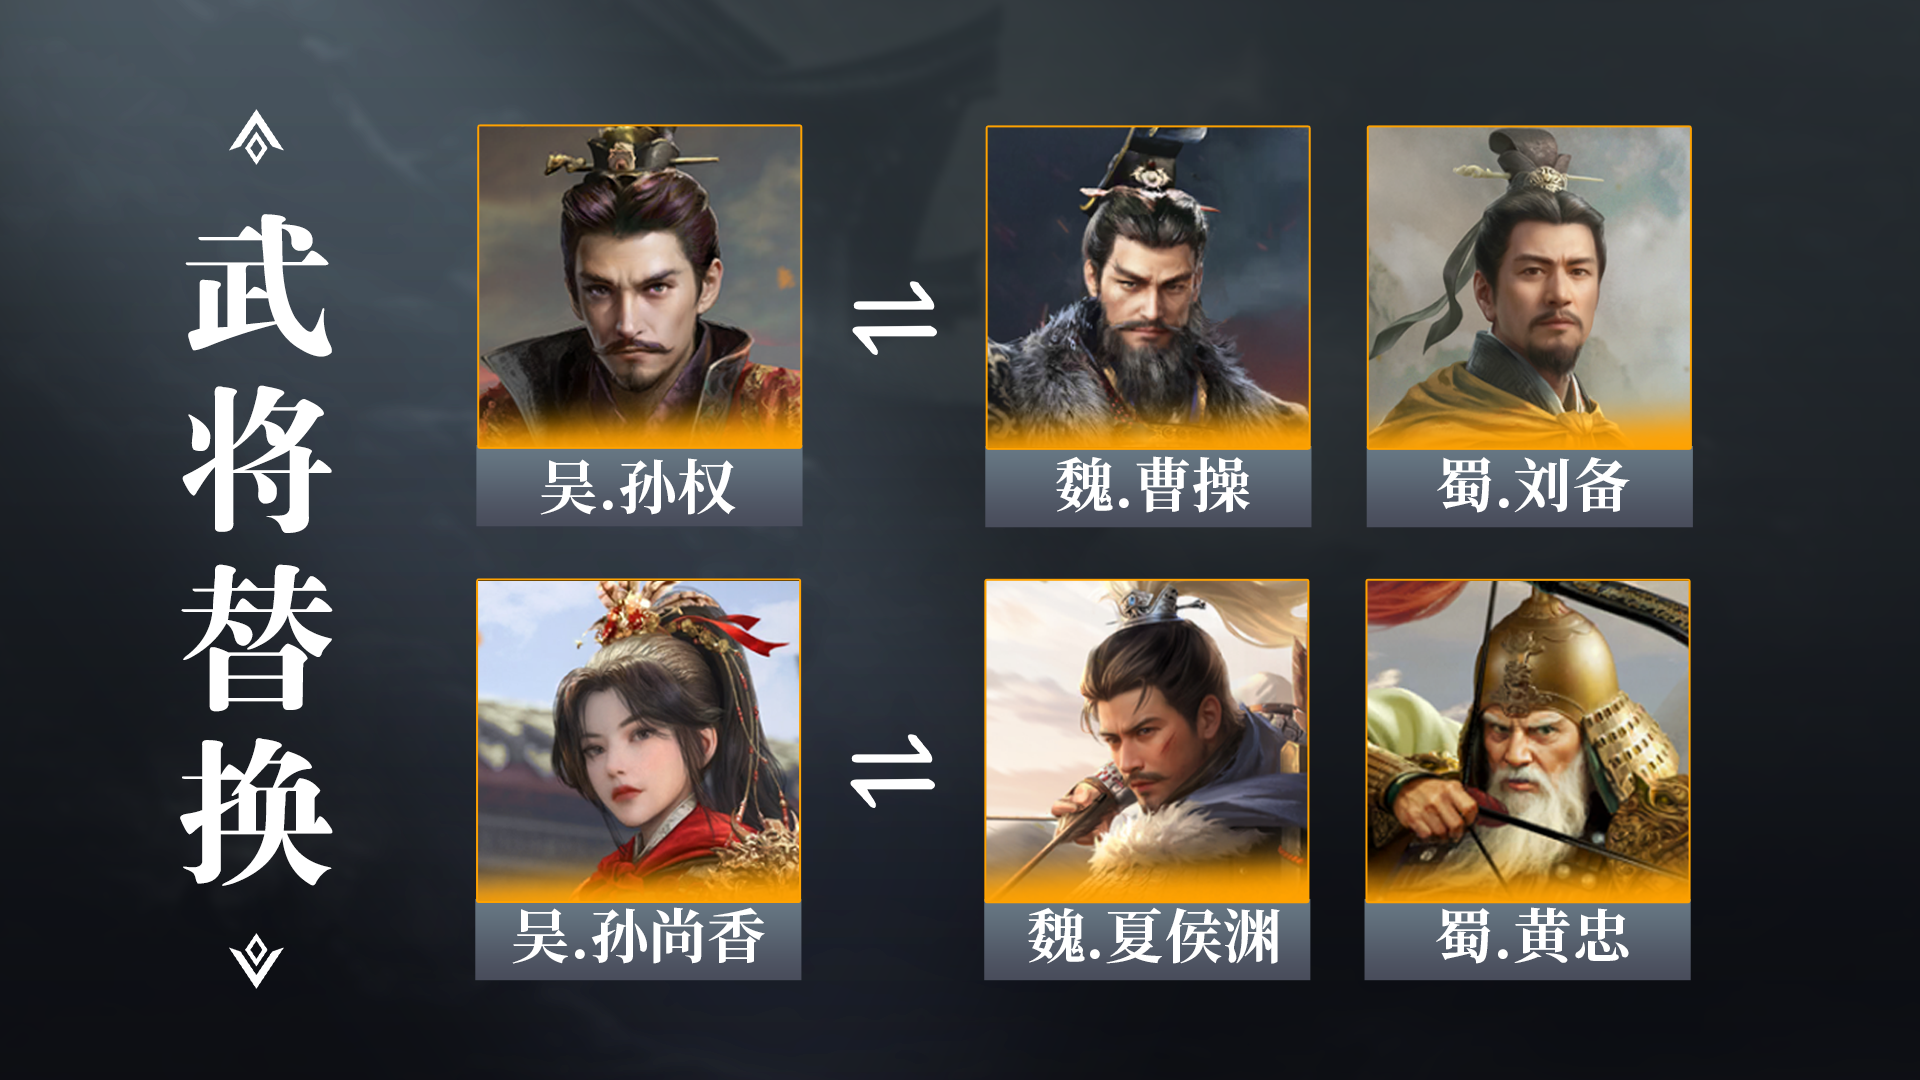Click the upper diamond ornament above 武将替换
Viewport: 1920px width, 1080px height.
(256, 137)
